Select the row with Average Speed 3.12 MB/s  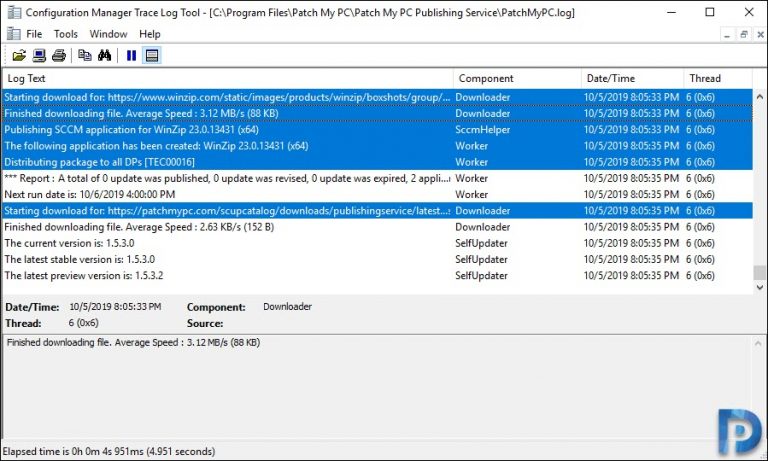(377, 113)
